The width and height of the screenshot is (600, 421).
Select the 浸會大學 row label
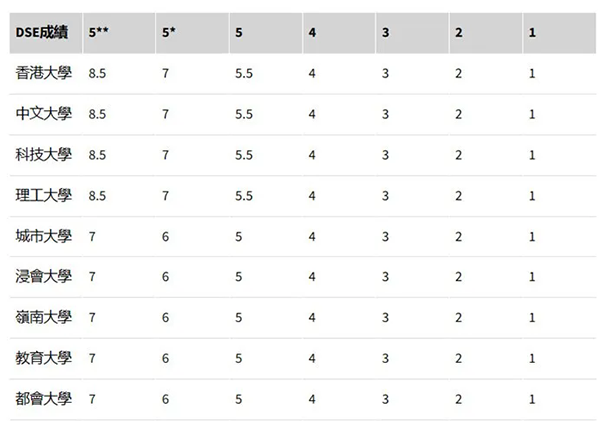(43, 276)
